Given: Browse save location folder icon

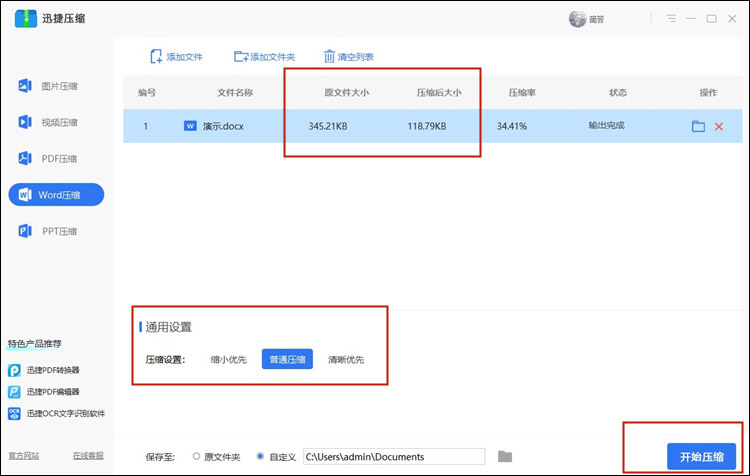Looking at the screenshot, I should coord(505,456).
